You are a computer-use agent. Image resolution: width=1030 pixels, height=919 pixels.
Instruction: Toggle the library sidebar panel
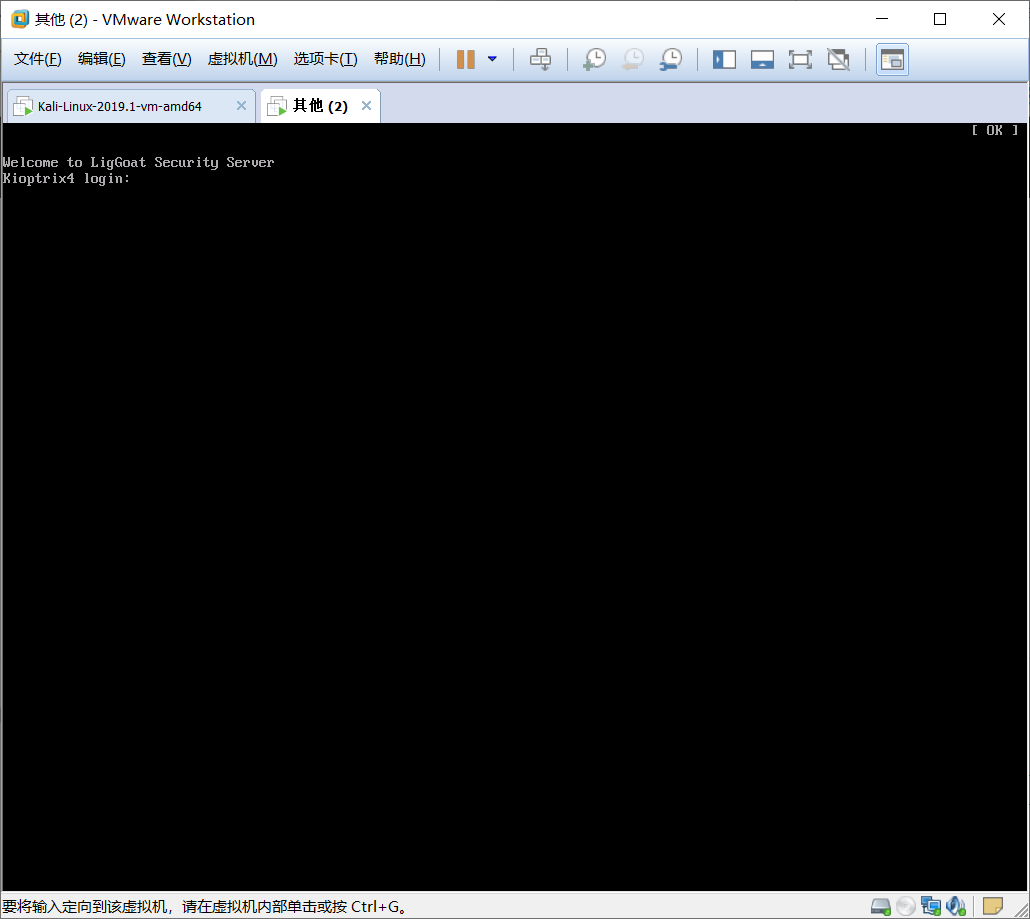(724, 59)
